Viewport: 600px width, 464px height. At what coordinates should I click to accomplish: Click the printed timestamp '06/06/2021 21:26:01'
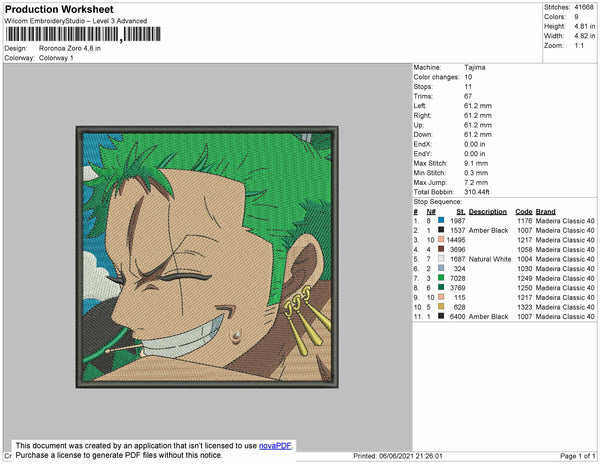pos(411,456)
